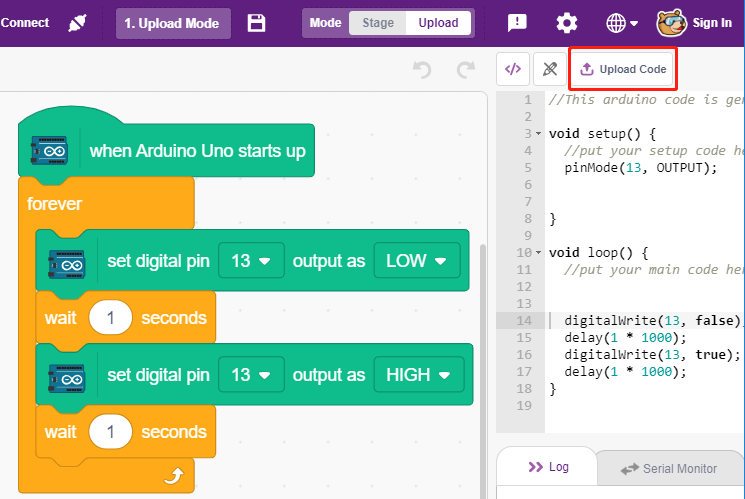Screen dimensions: 745x499
Task: Click code line 'digitalWrite(13, true);'
Action: tap(652, 355)
